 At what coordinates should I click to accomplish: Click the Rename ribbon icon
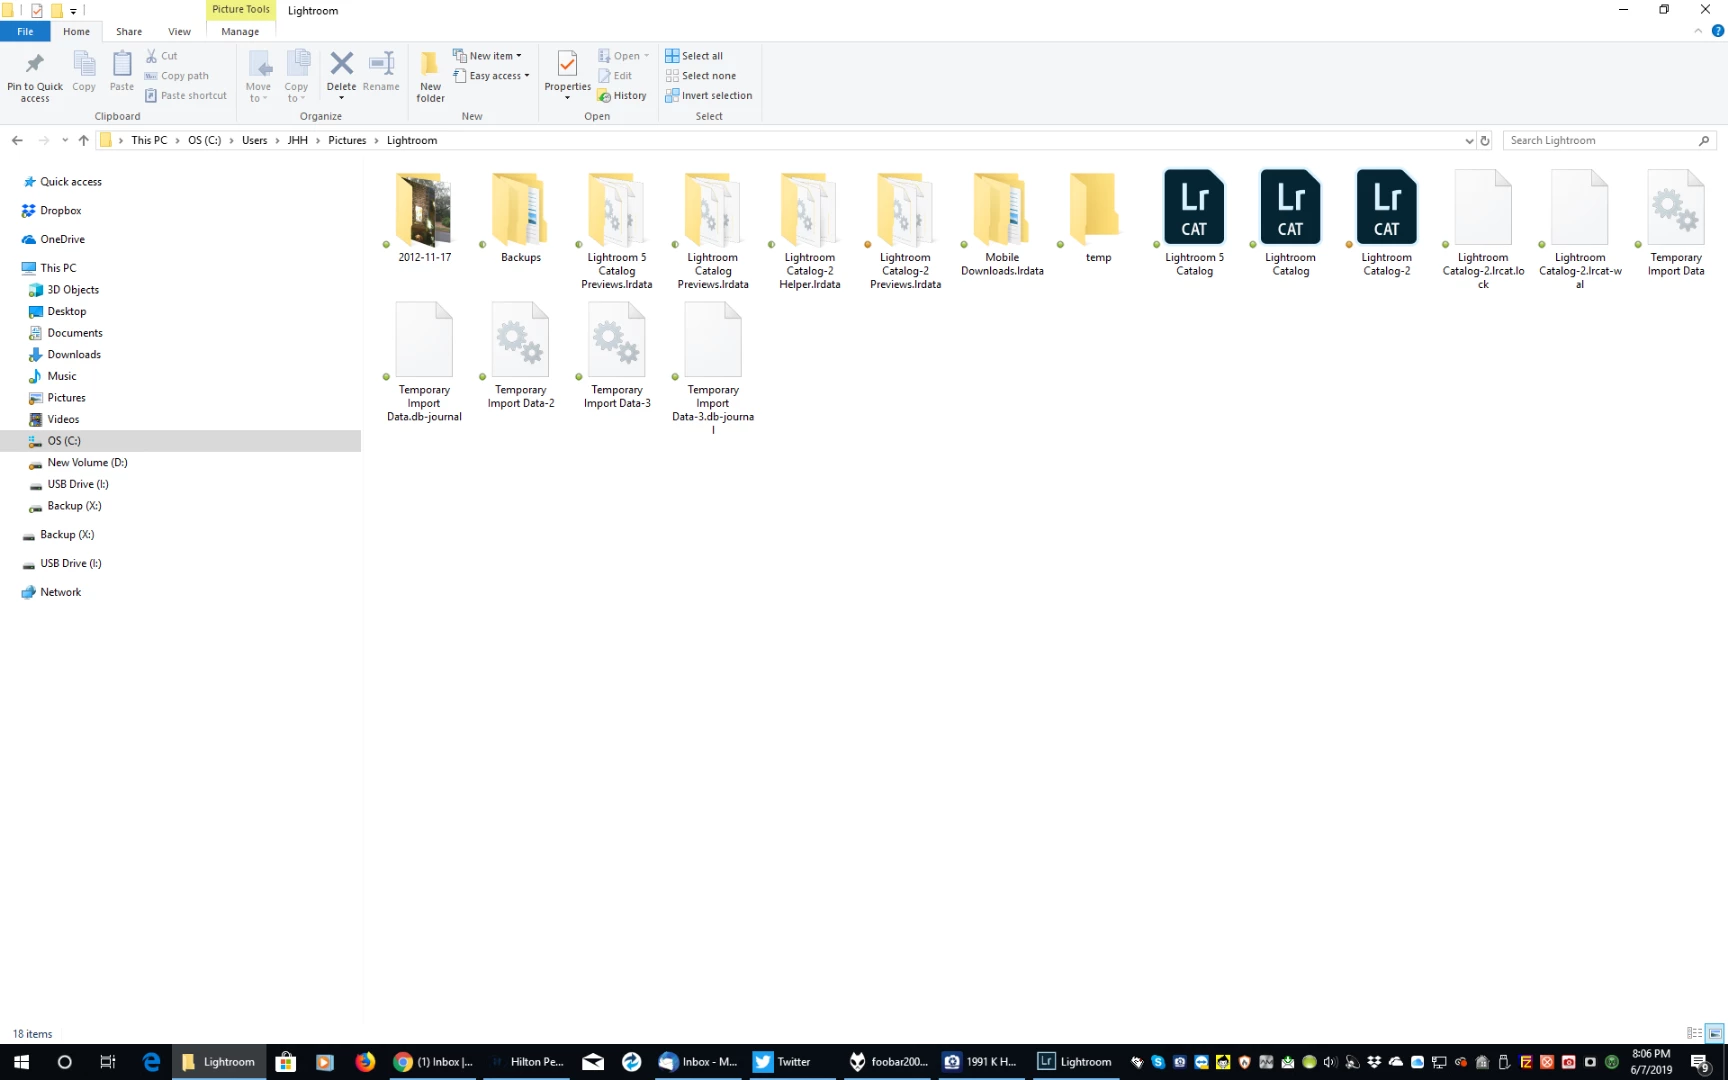pos(381,72)
